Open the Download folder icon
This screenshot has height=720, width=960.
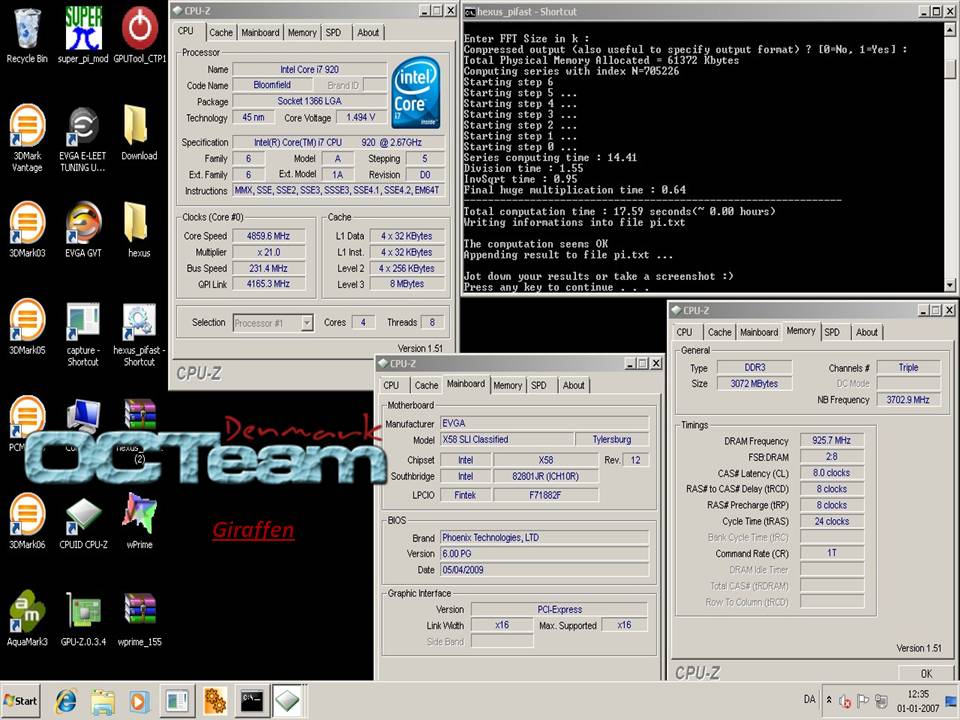pos(138,132)
